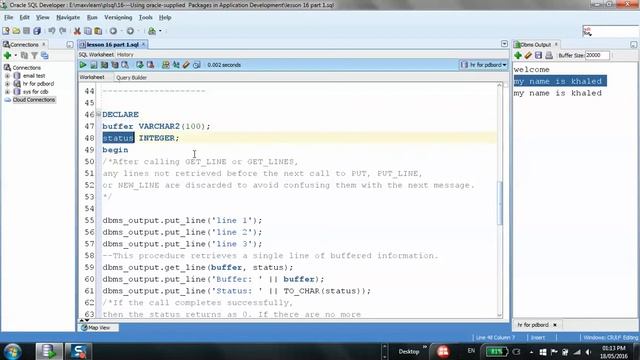Open the SQL Worksheet icon dropdown arrow

pos(160,31)
